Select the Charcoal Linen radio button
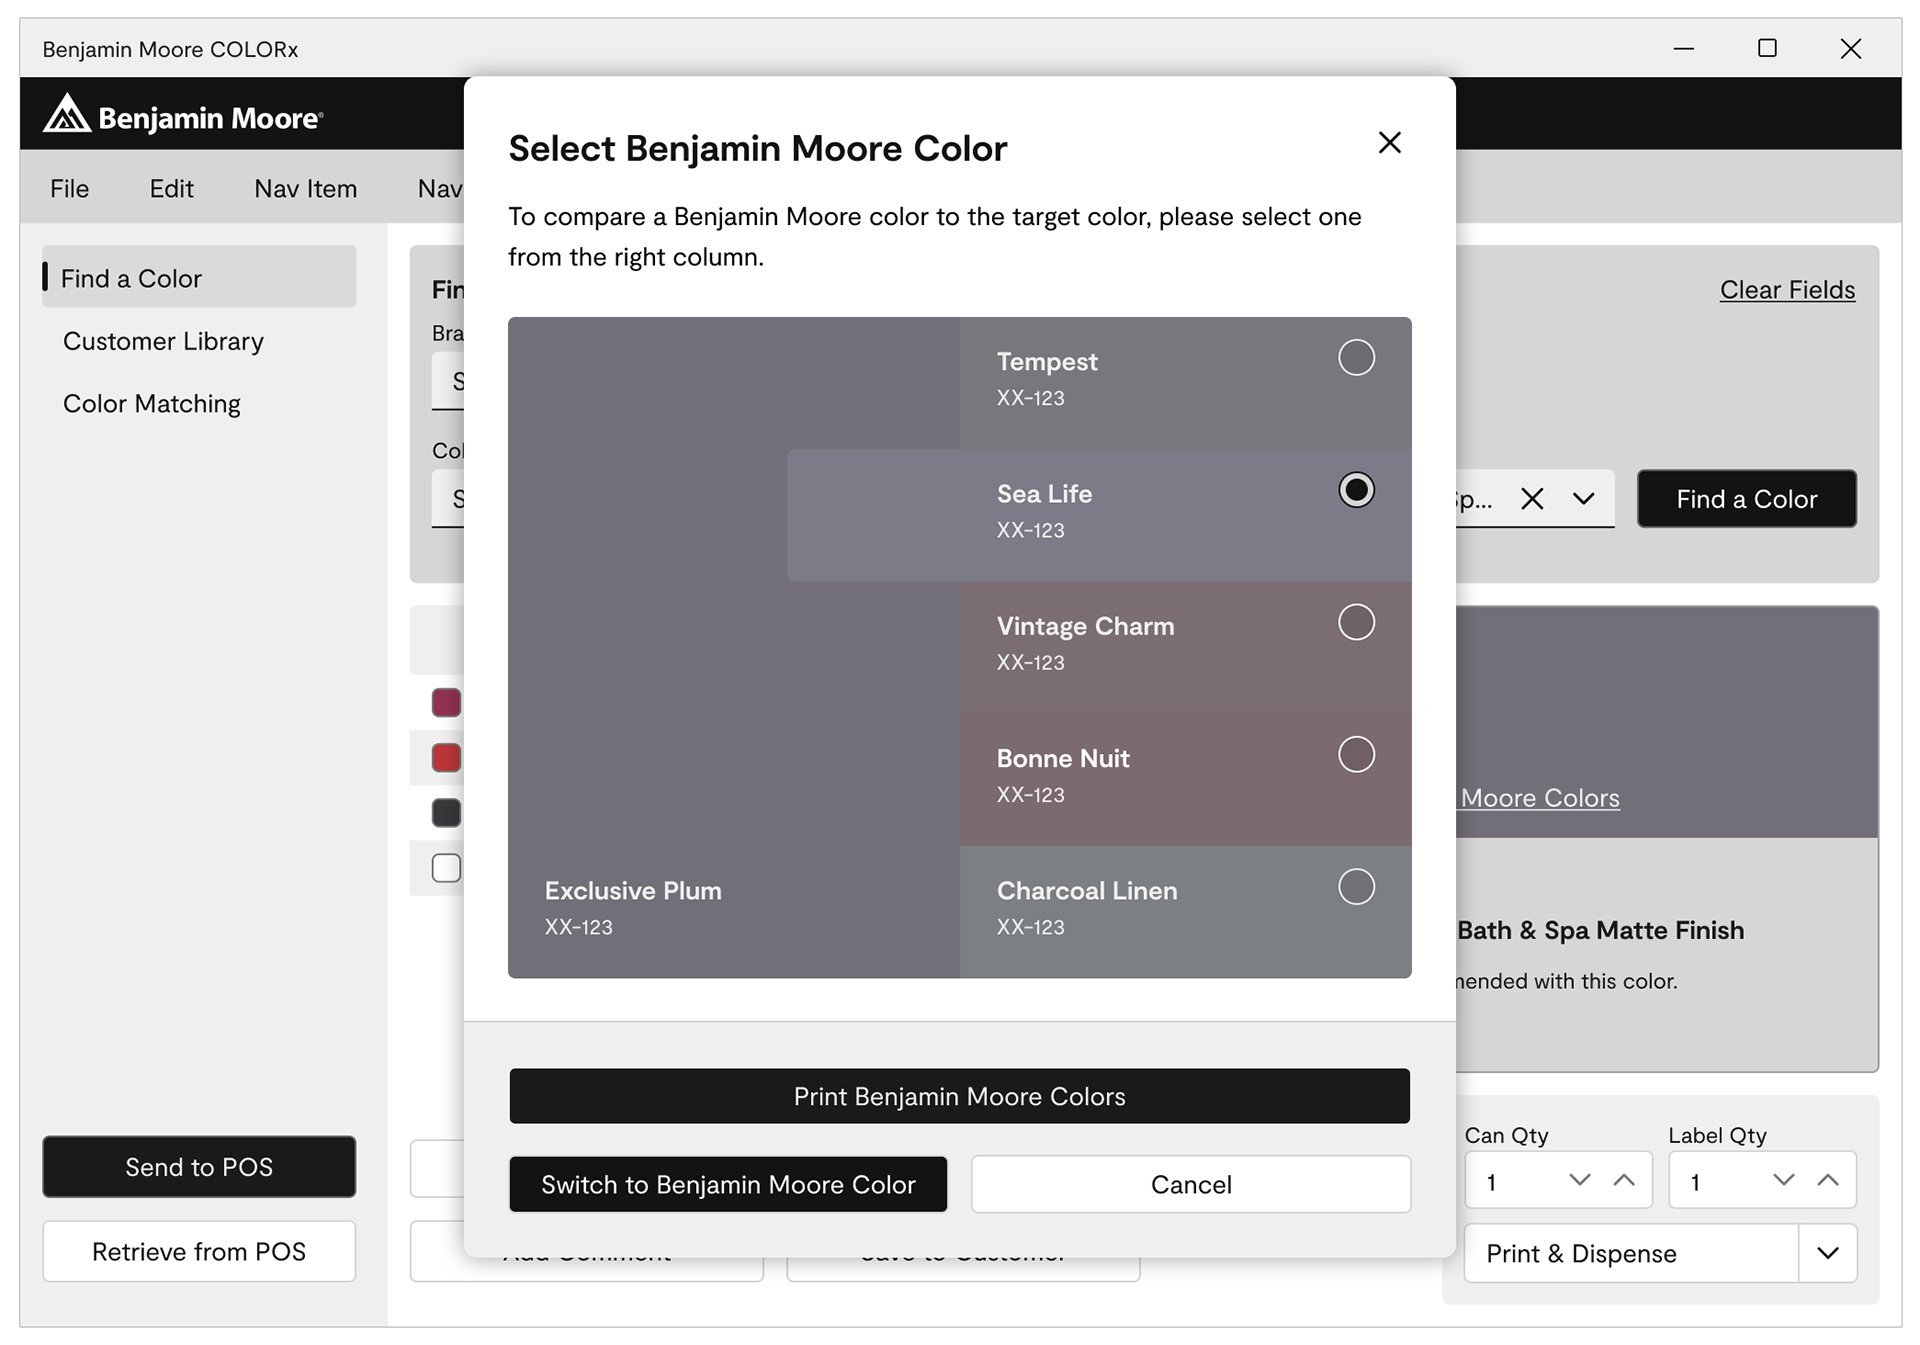 (1356, 887)
